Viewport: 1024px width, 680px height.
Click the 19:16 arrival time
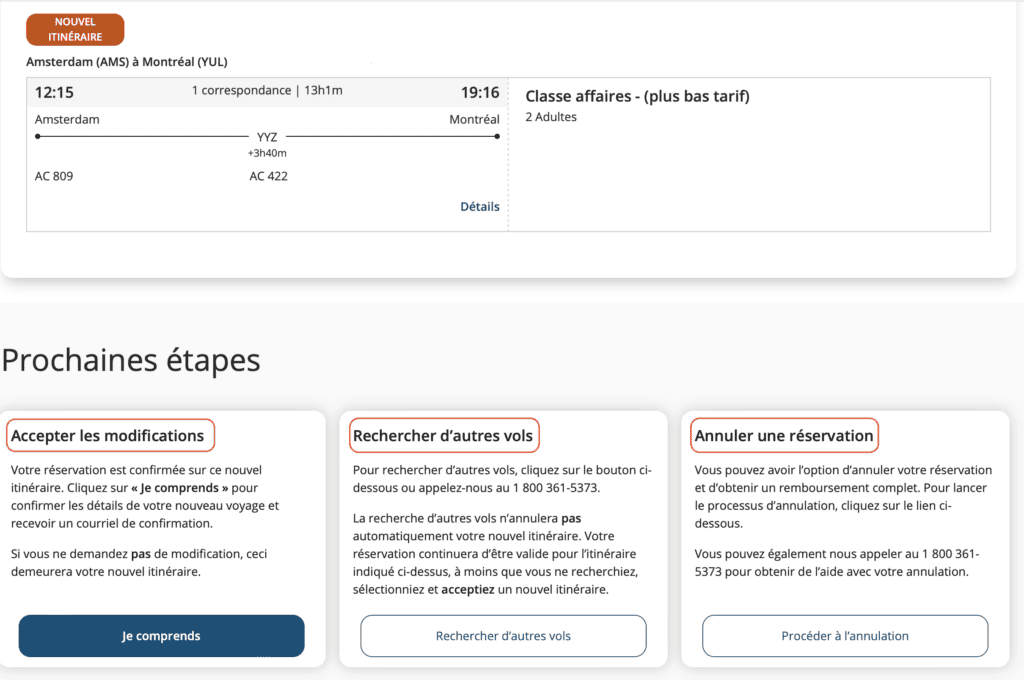[479, 93]
